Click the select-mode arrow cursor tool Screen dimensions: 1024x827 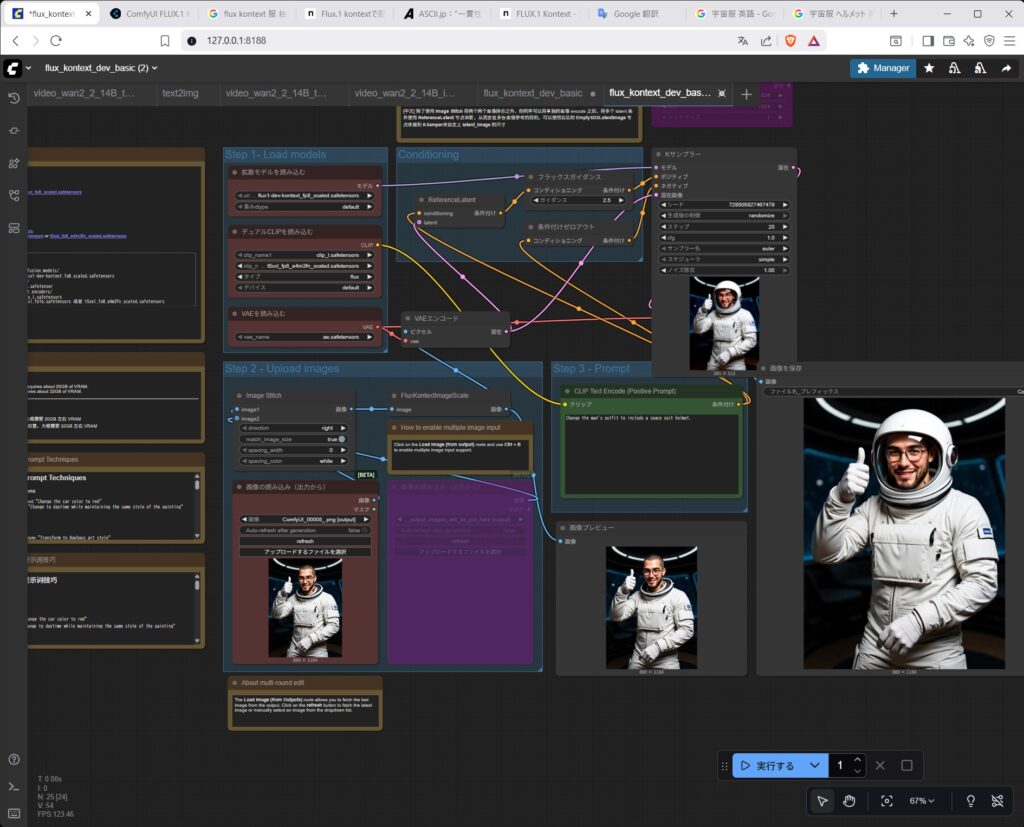tap(822, 801)
